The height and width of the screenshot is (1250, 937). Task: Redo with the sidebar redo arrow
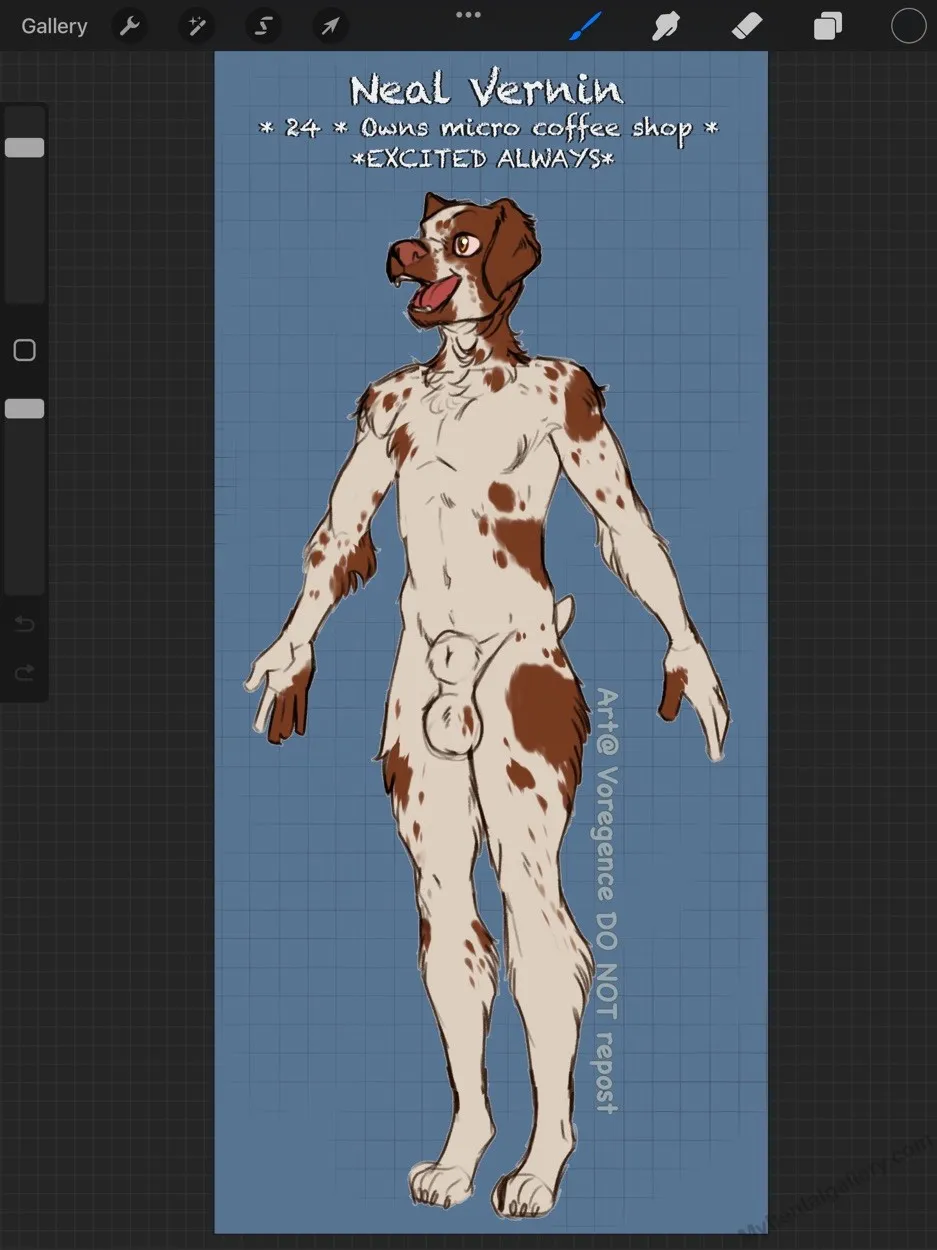[x=24, y=673]
